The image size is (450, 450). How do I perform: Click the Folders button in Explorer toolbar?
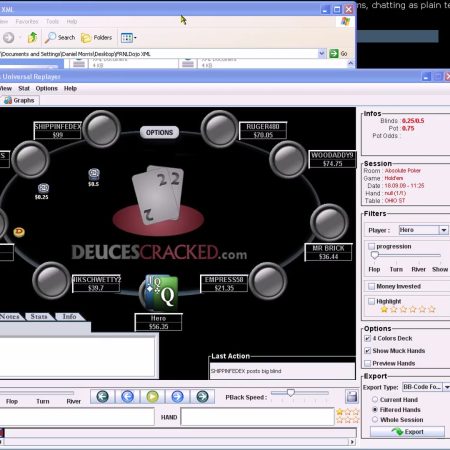[x=97, y=38]
